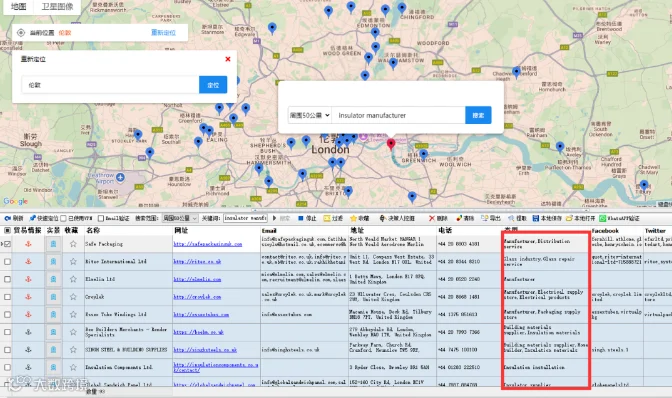Click the 重新定位 relocate link
672x398 pixels.
(163, 33)
